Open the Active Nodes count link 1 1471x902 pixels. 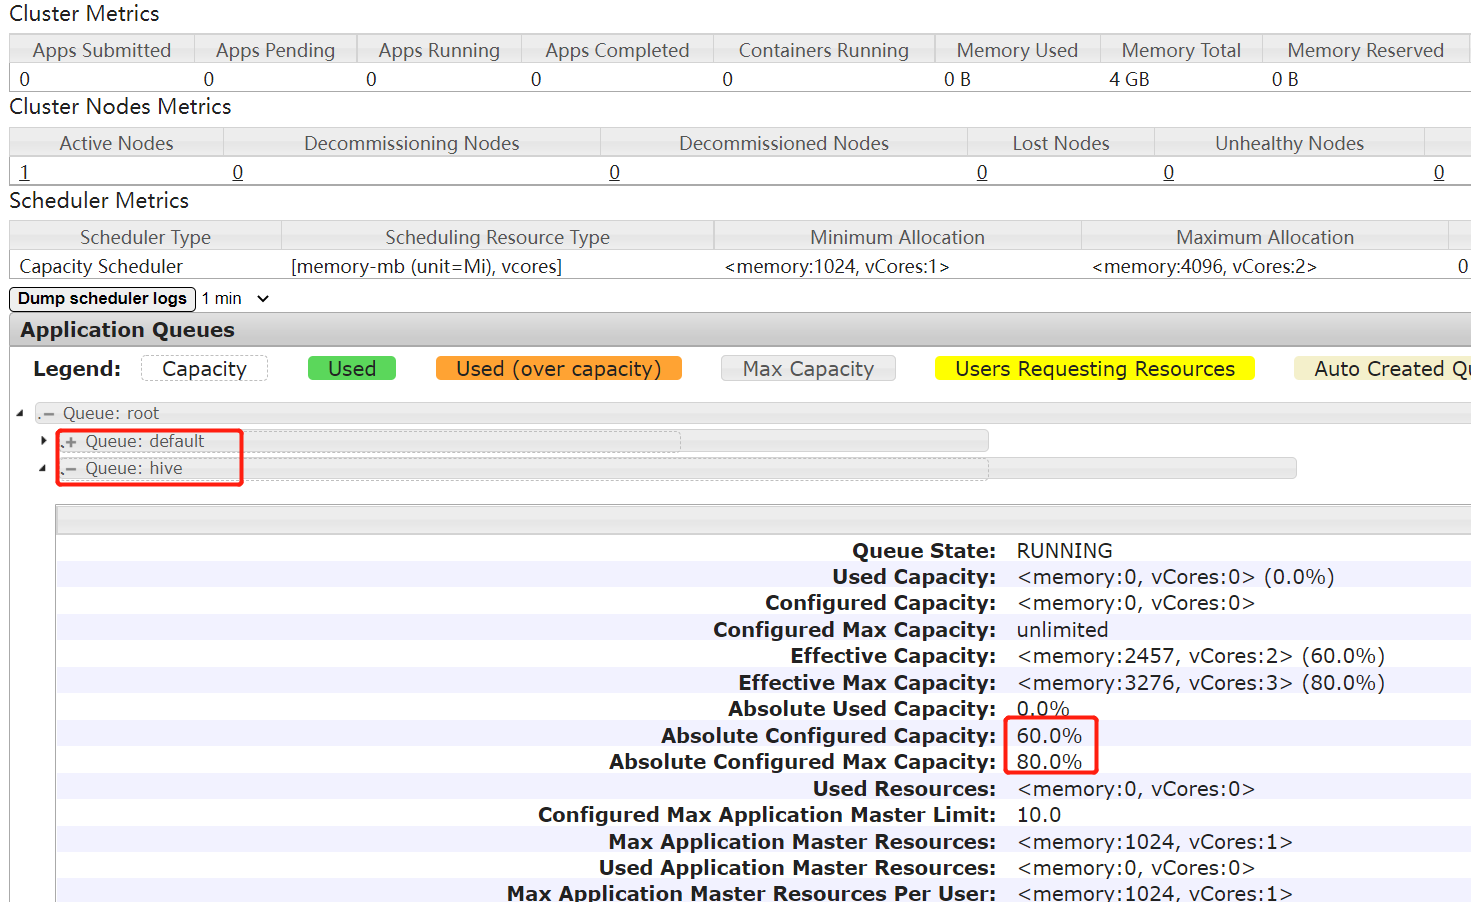(25, 172)
